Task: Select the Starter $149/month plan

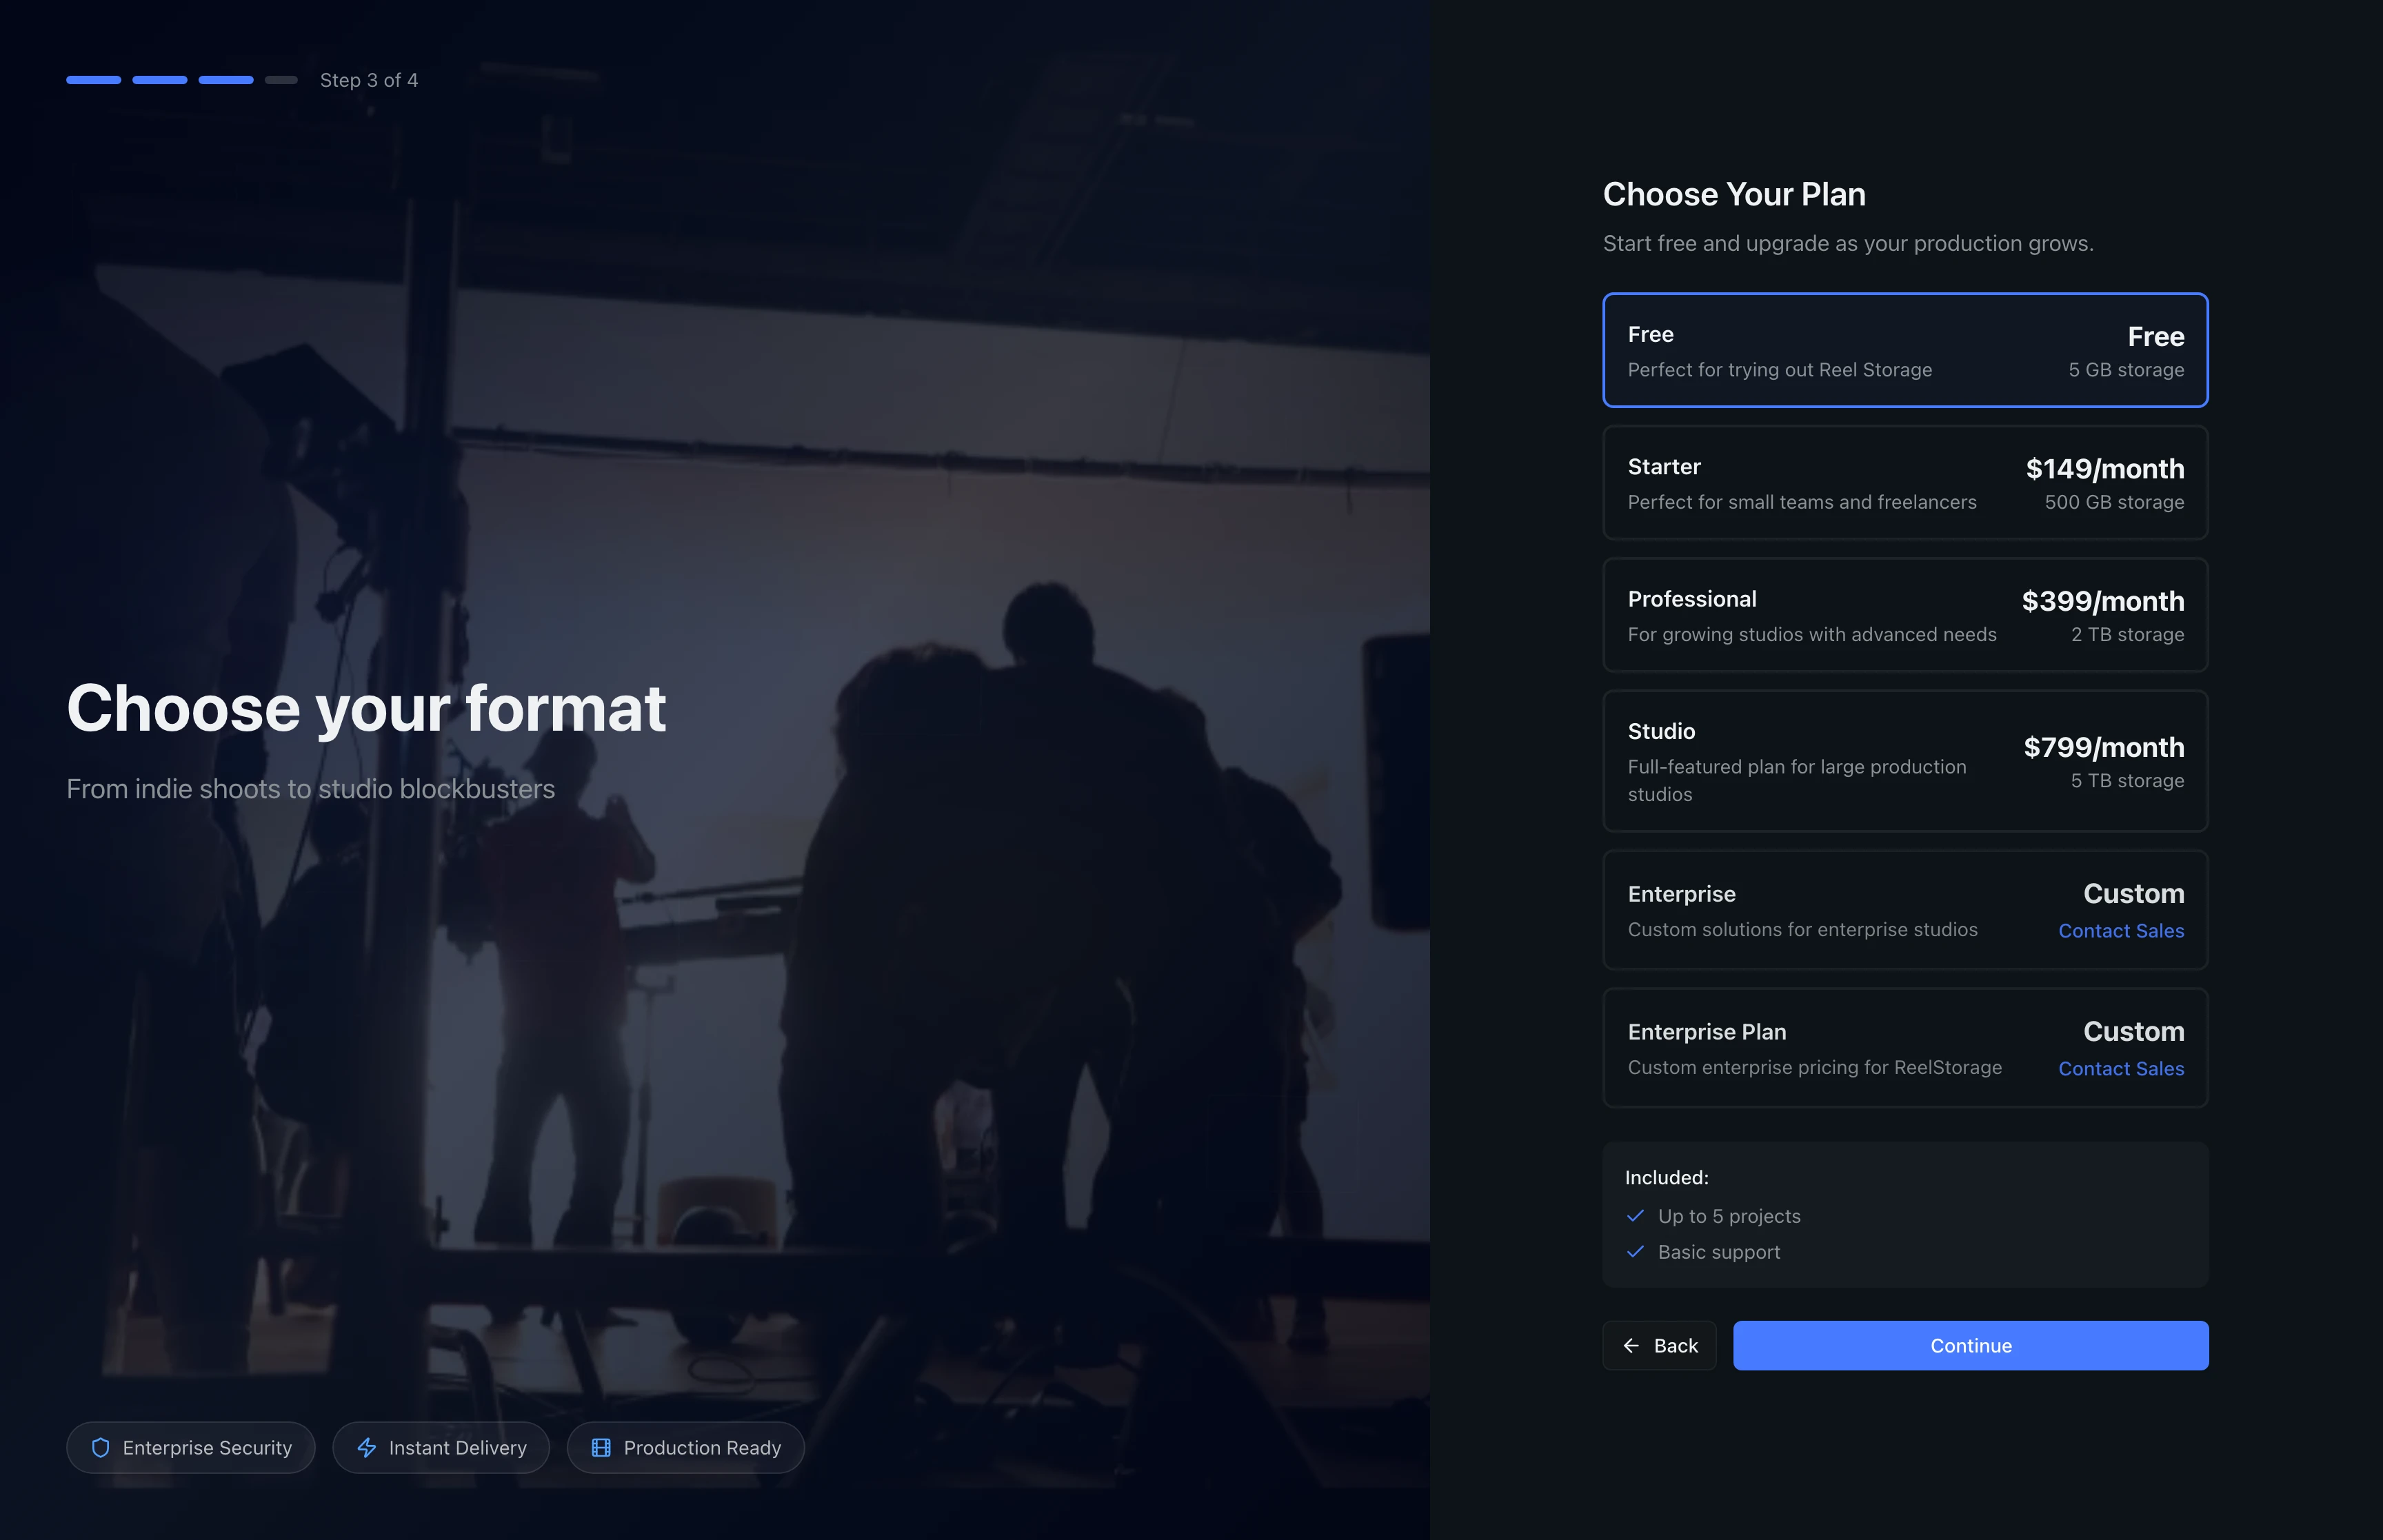Action: click(1904, 483)
